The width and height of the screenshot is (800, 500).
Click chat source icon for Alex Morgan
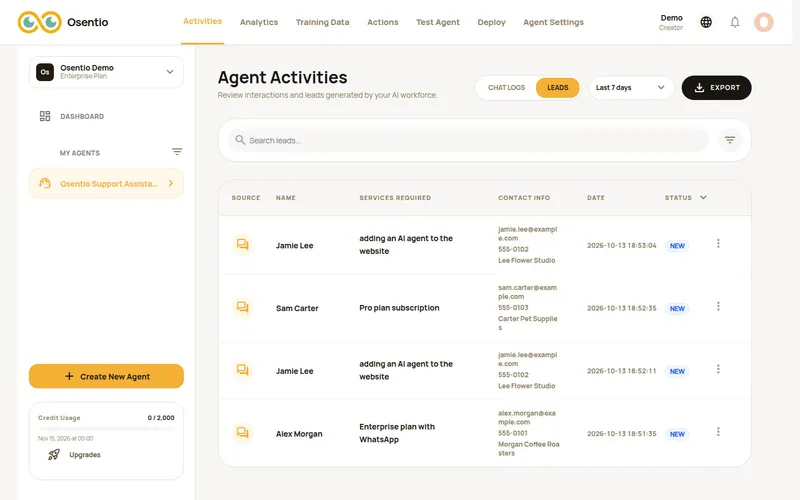click(242, 433)
